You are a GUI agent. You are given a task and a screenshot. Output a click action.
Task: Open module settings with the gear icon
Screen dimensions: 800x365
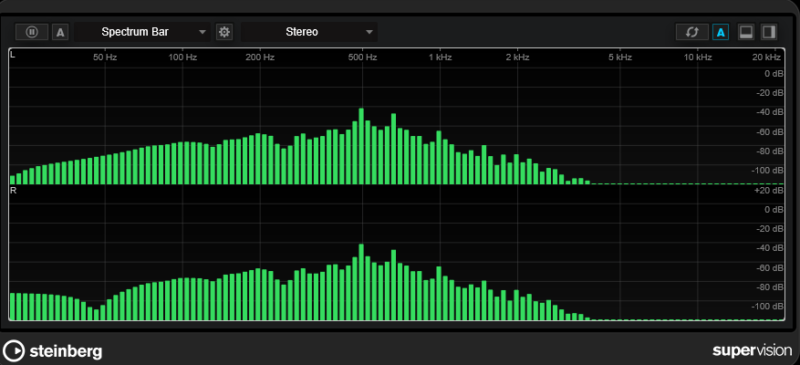click(224, 32)
